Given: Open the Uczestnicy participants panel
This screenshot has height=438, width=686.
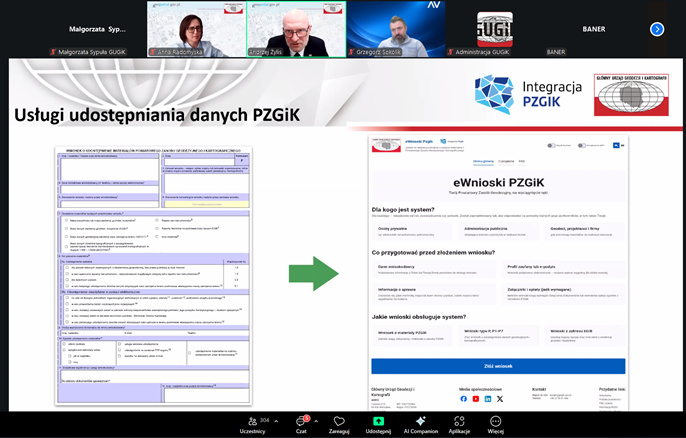Looking at the screenshot, I should (x=252, y=421).
